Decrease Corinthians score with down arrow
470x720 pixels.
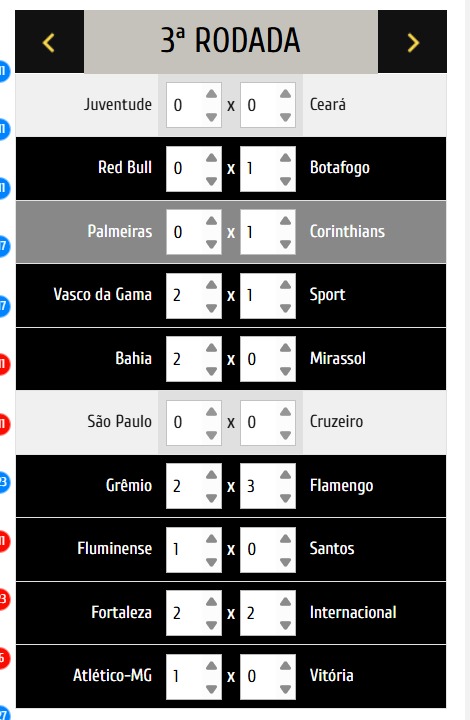[x=285, y=245]
